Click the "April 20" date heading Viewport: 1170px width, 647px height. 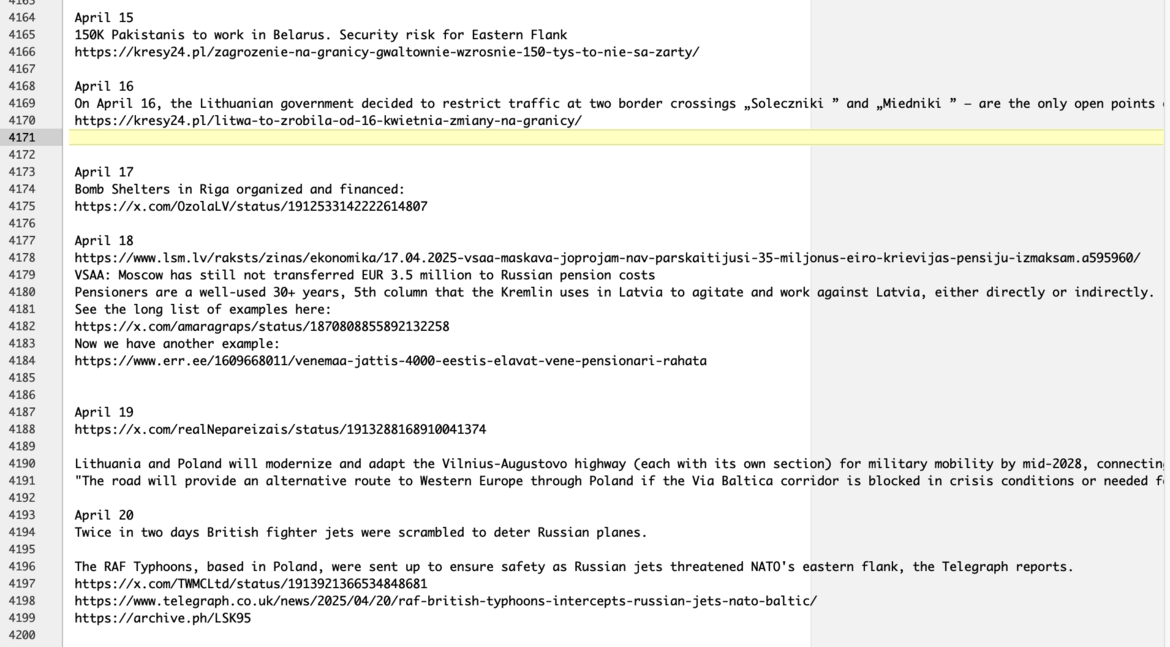(104, 516)
